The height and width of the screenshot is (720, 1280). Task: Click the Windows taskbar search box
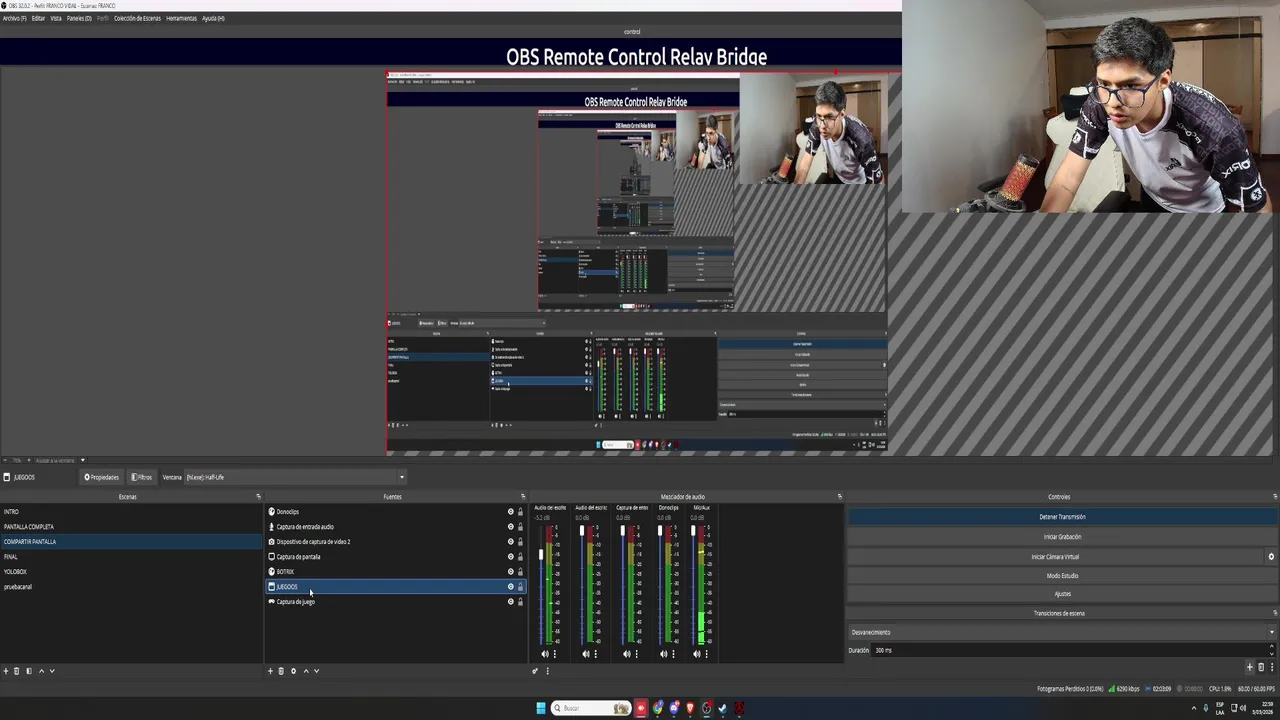(x=590, y=708)
